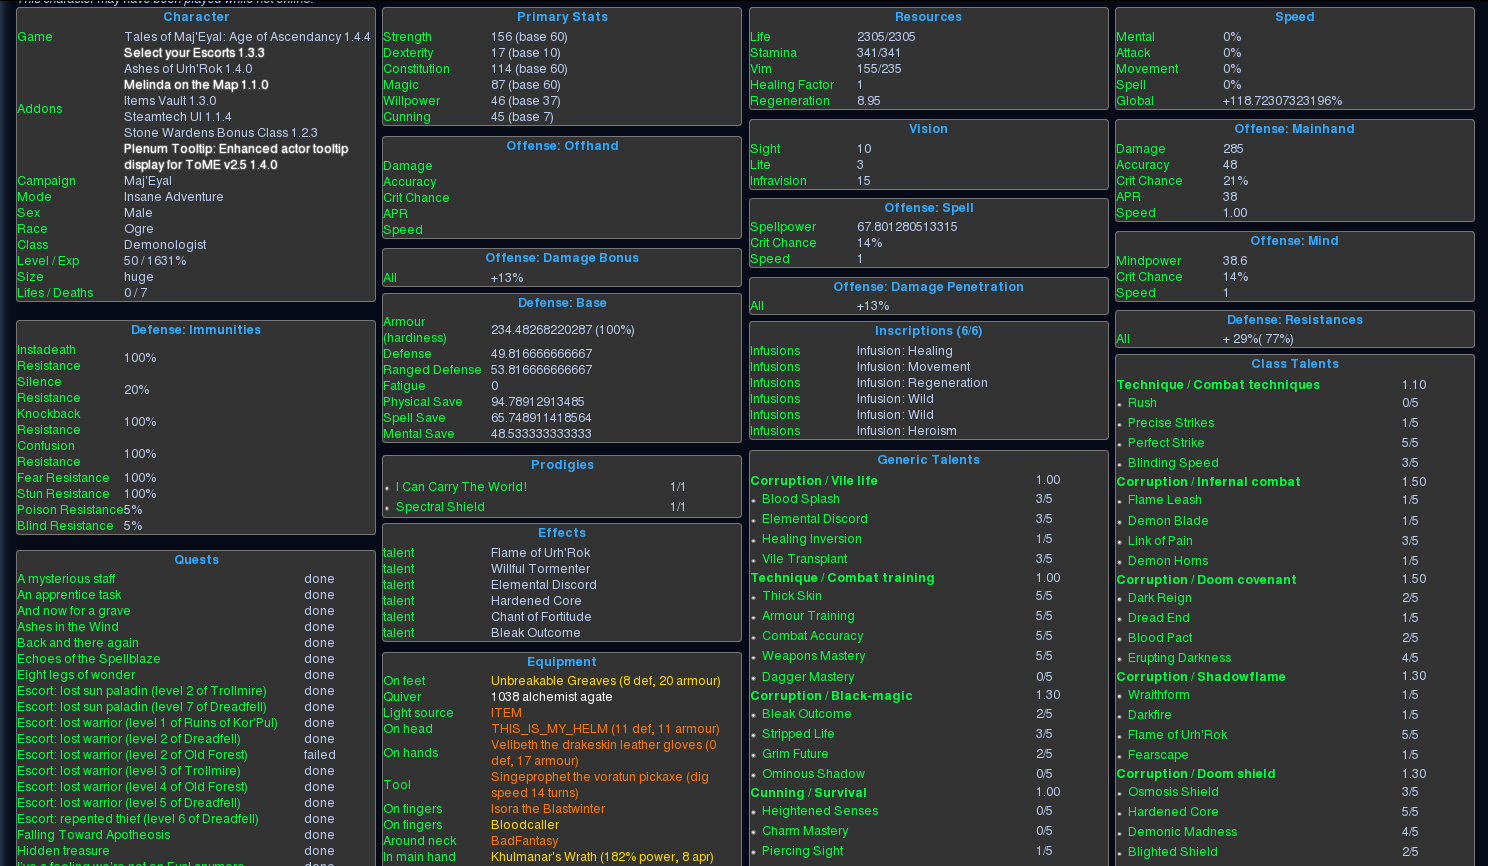Screen dimensions: 1488x866
Task: Select the 'Grim Future' talent
Action: coord(795,754)
